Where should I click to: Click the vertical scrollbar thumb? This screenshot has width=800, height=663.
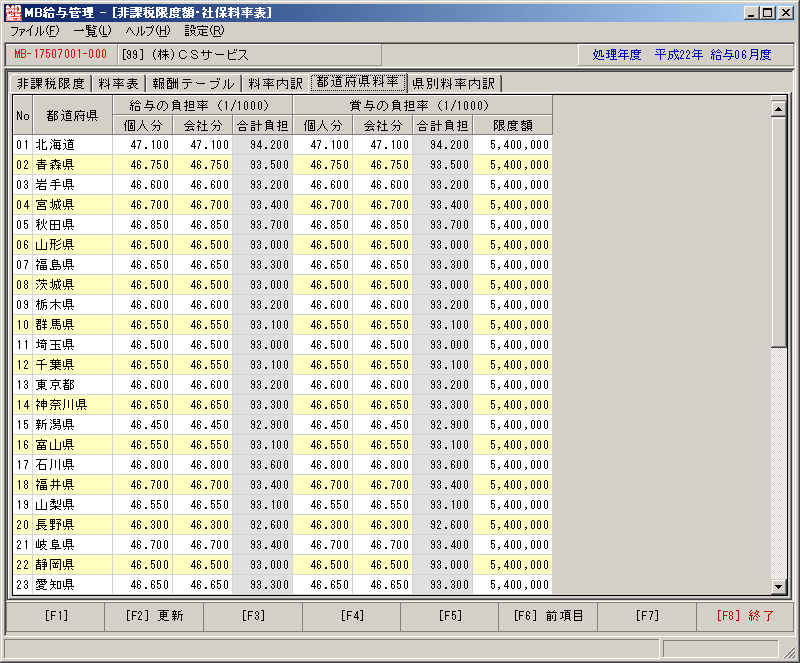pos(779,231)
